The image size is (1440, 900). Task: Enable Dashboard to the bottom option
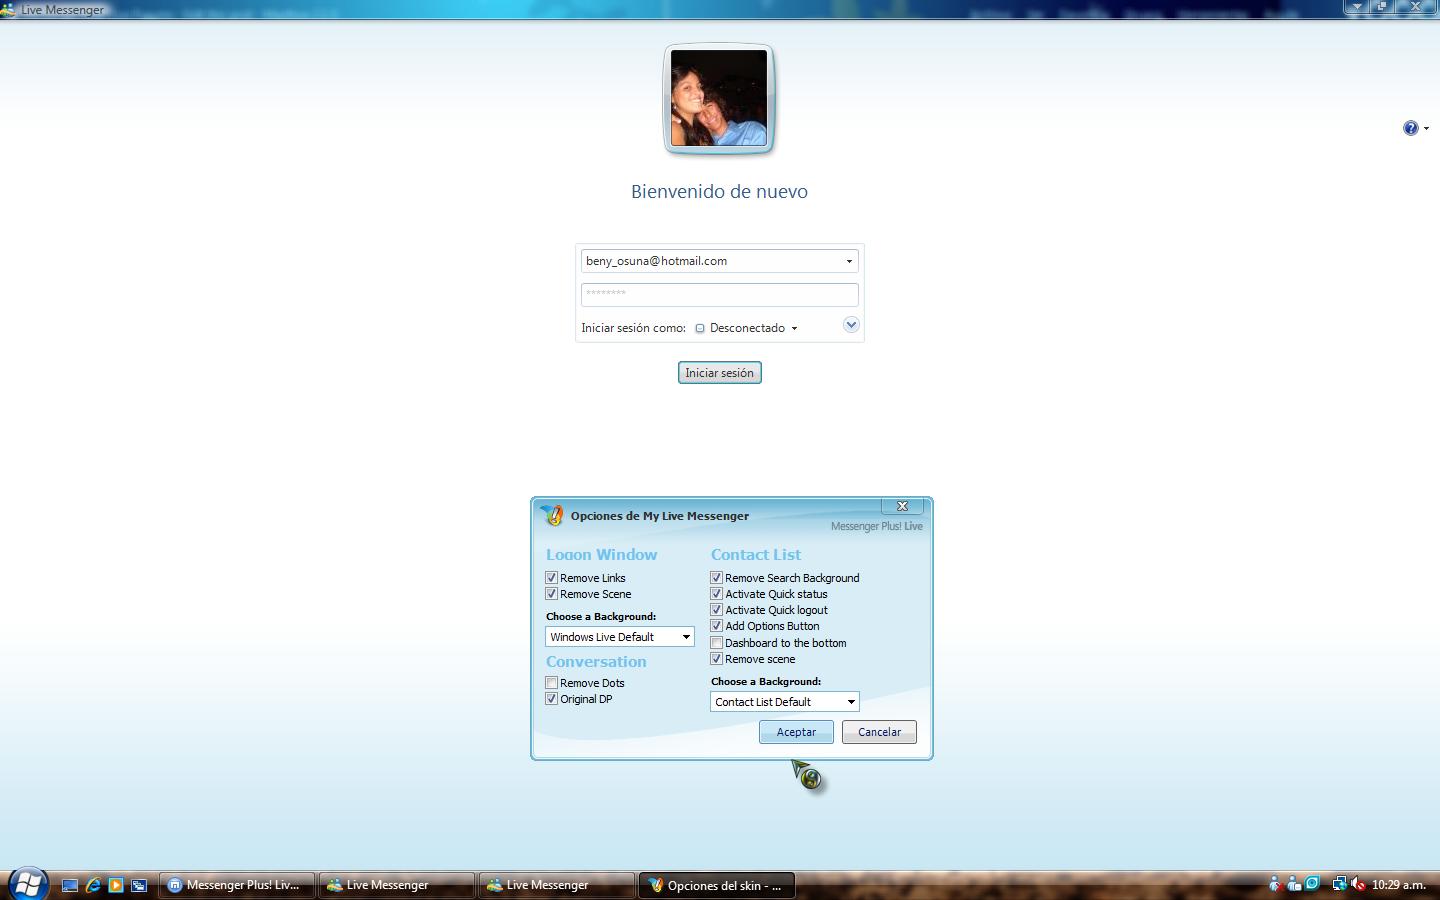click(x=716, y=643)
